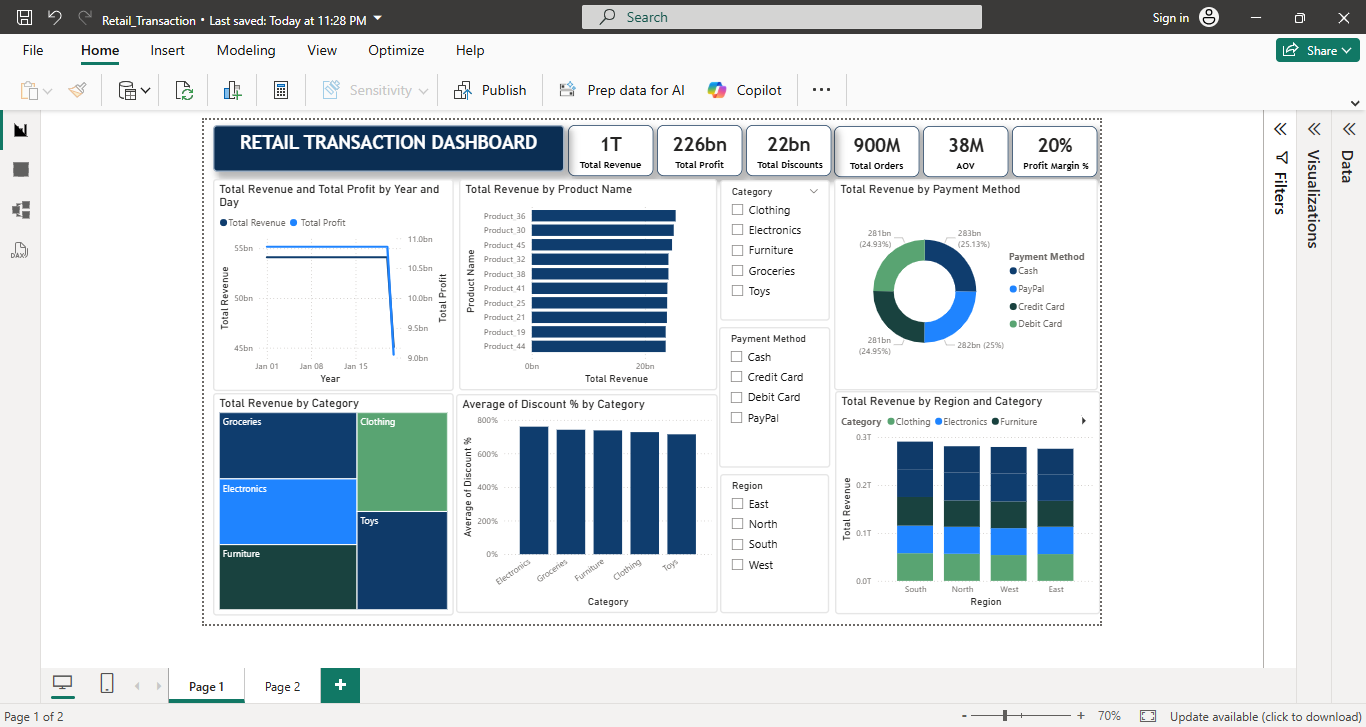Open the DAX query view
Viewport: 1366px width, 727px height.
[20, 250]
